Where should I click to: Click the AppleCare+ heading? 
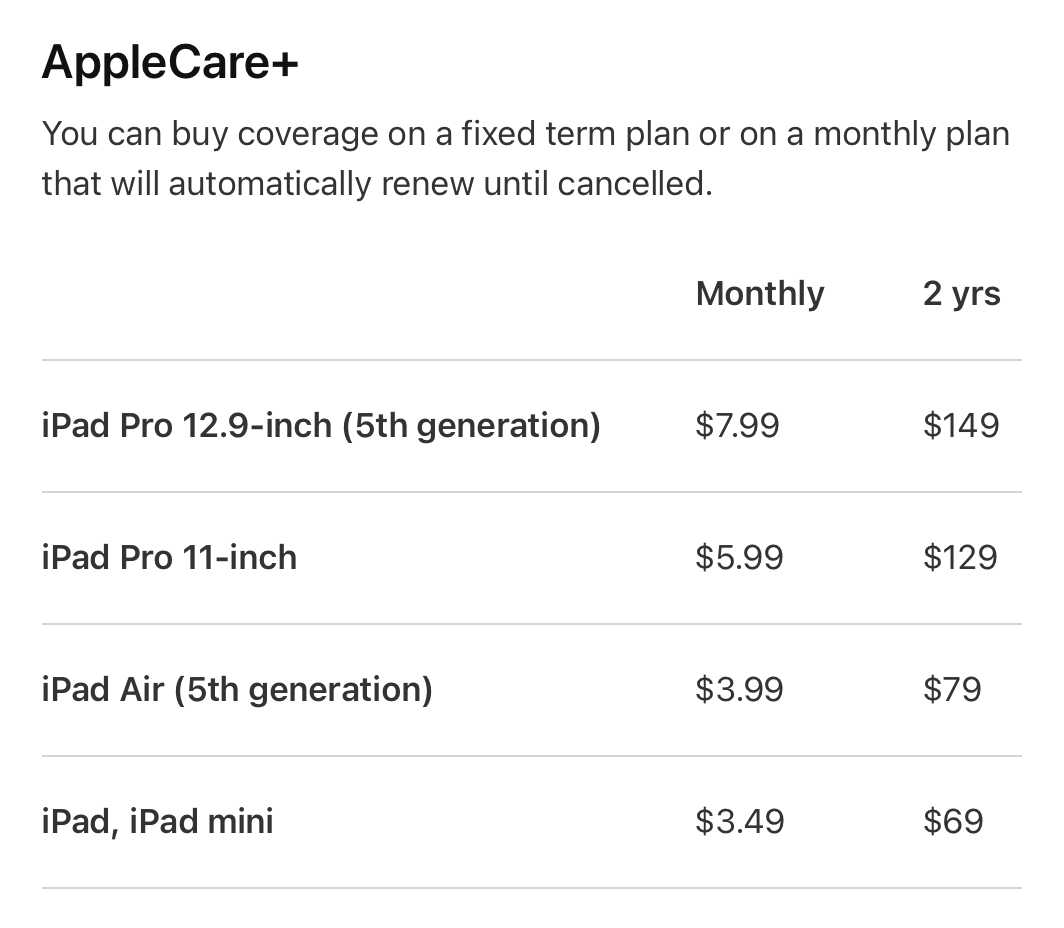point(170,64)
